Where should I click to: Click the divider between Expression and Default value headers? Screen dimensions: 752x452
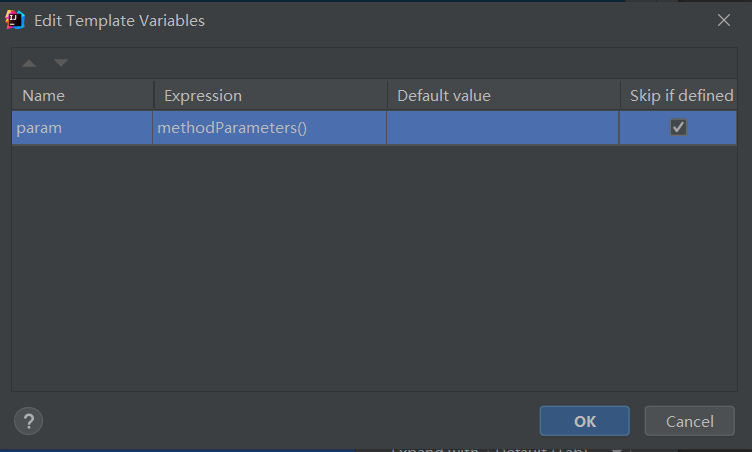(x=387, y=96)
